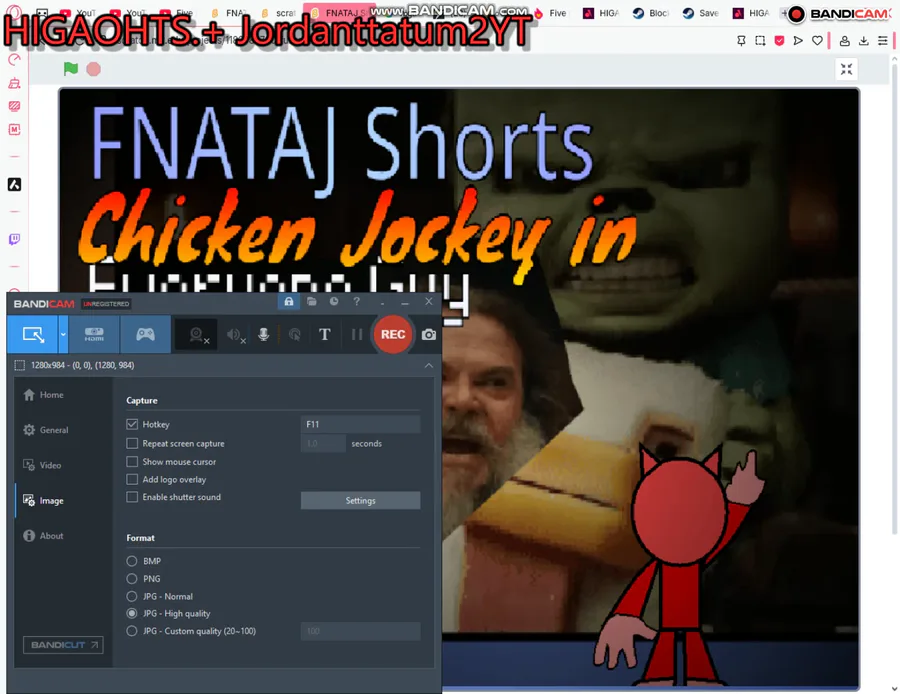
Task: Open the screen recording mode dropdown arrow
Action: (63, 334)
